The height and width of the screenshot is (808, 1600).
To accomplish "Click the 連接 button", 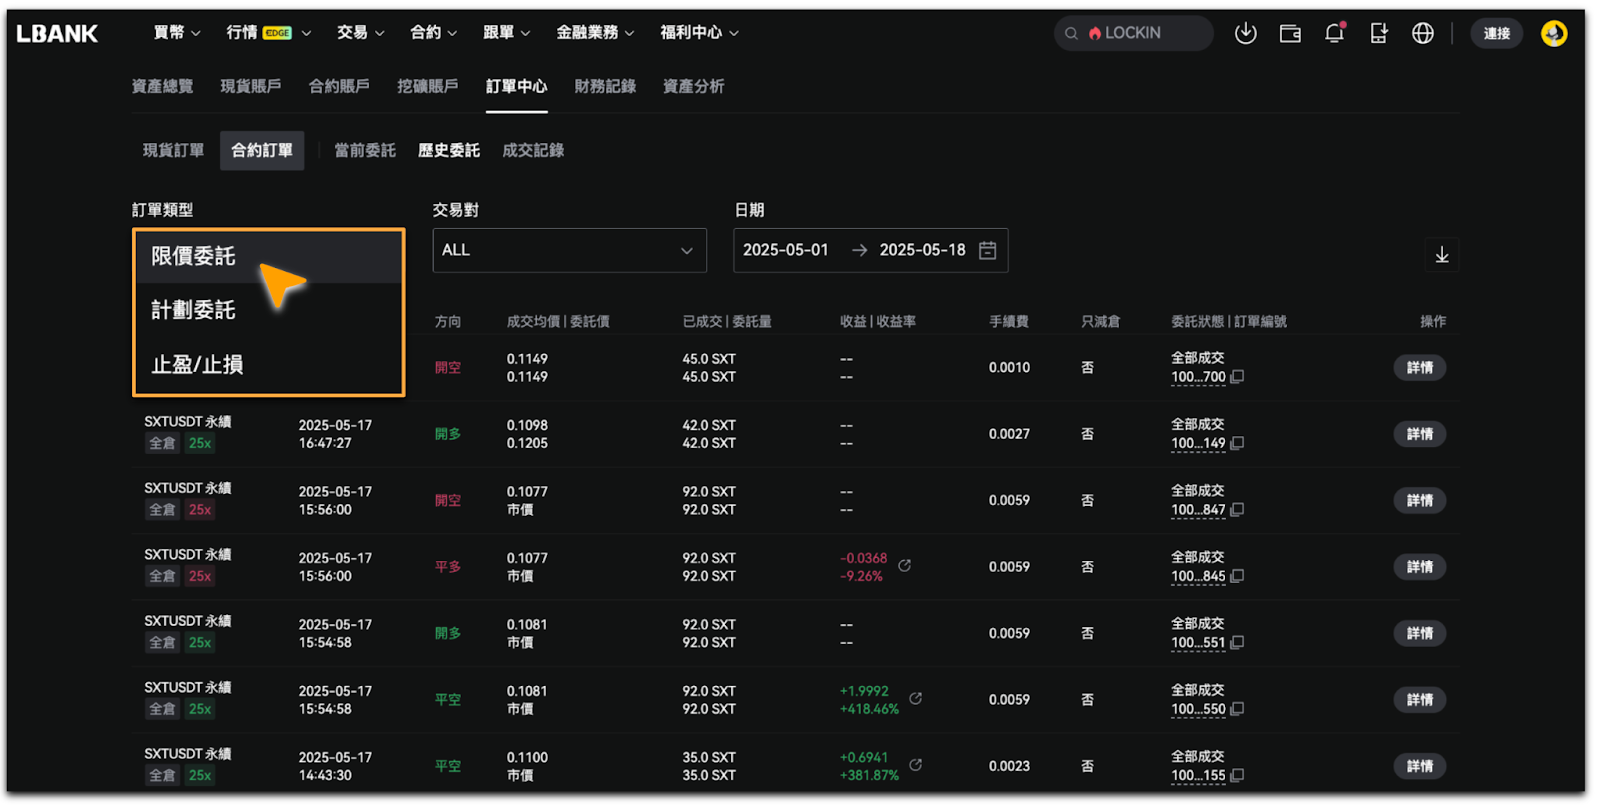I will click(x=1496, y=33).
